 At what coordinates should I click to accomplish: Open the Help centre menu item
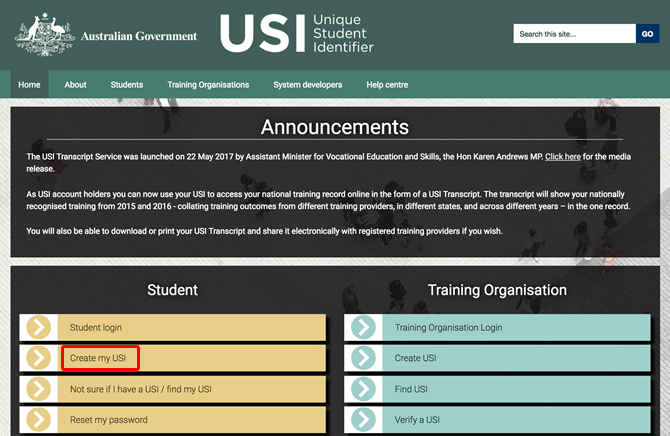[387, 85]
